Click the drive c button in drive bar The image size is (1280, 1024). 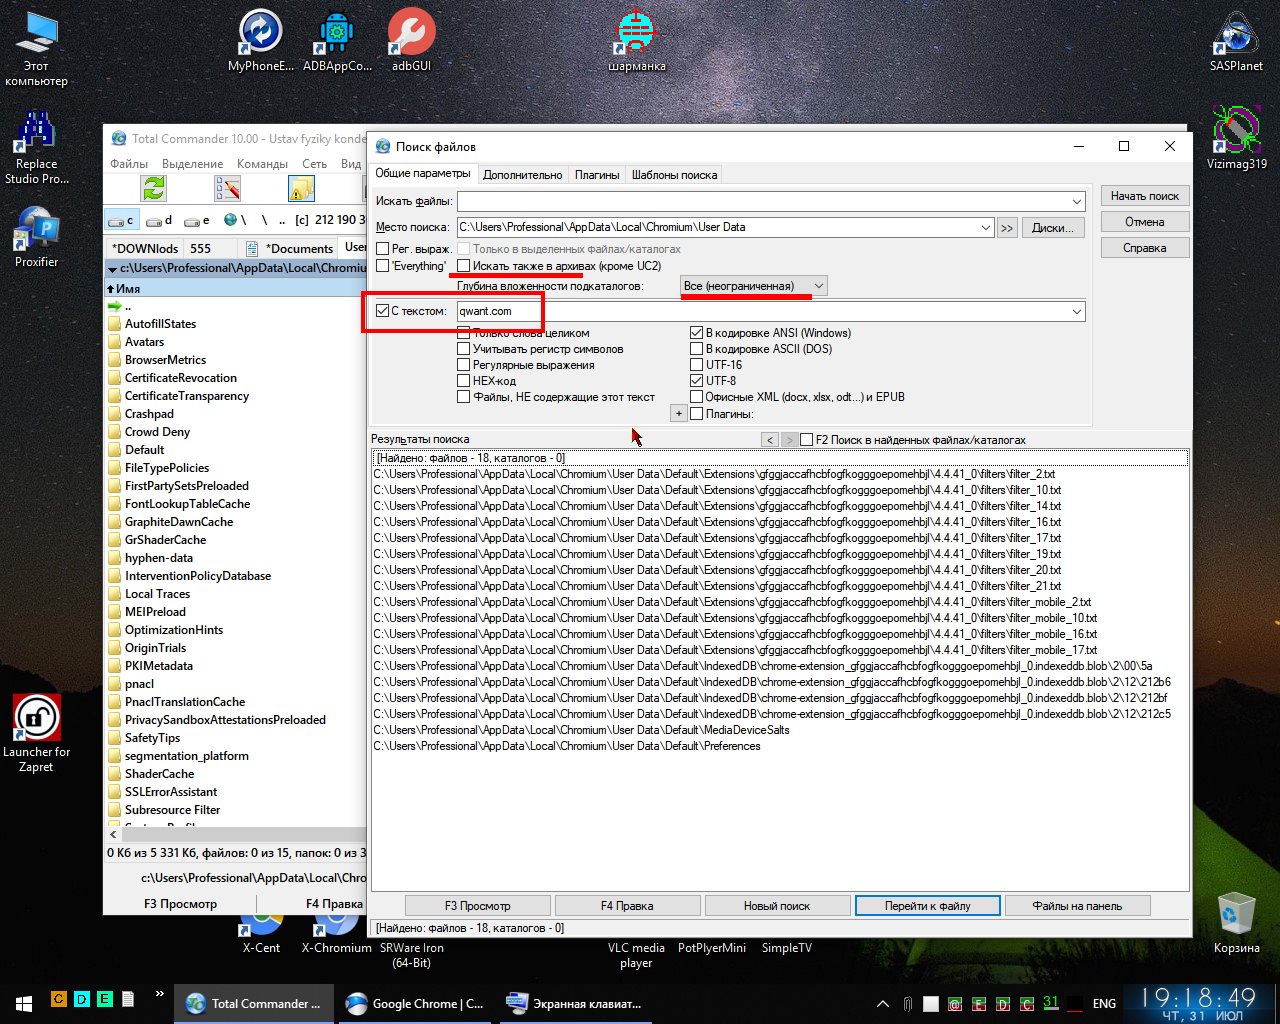tap(121, 220)
